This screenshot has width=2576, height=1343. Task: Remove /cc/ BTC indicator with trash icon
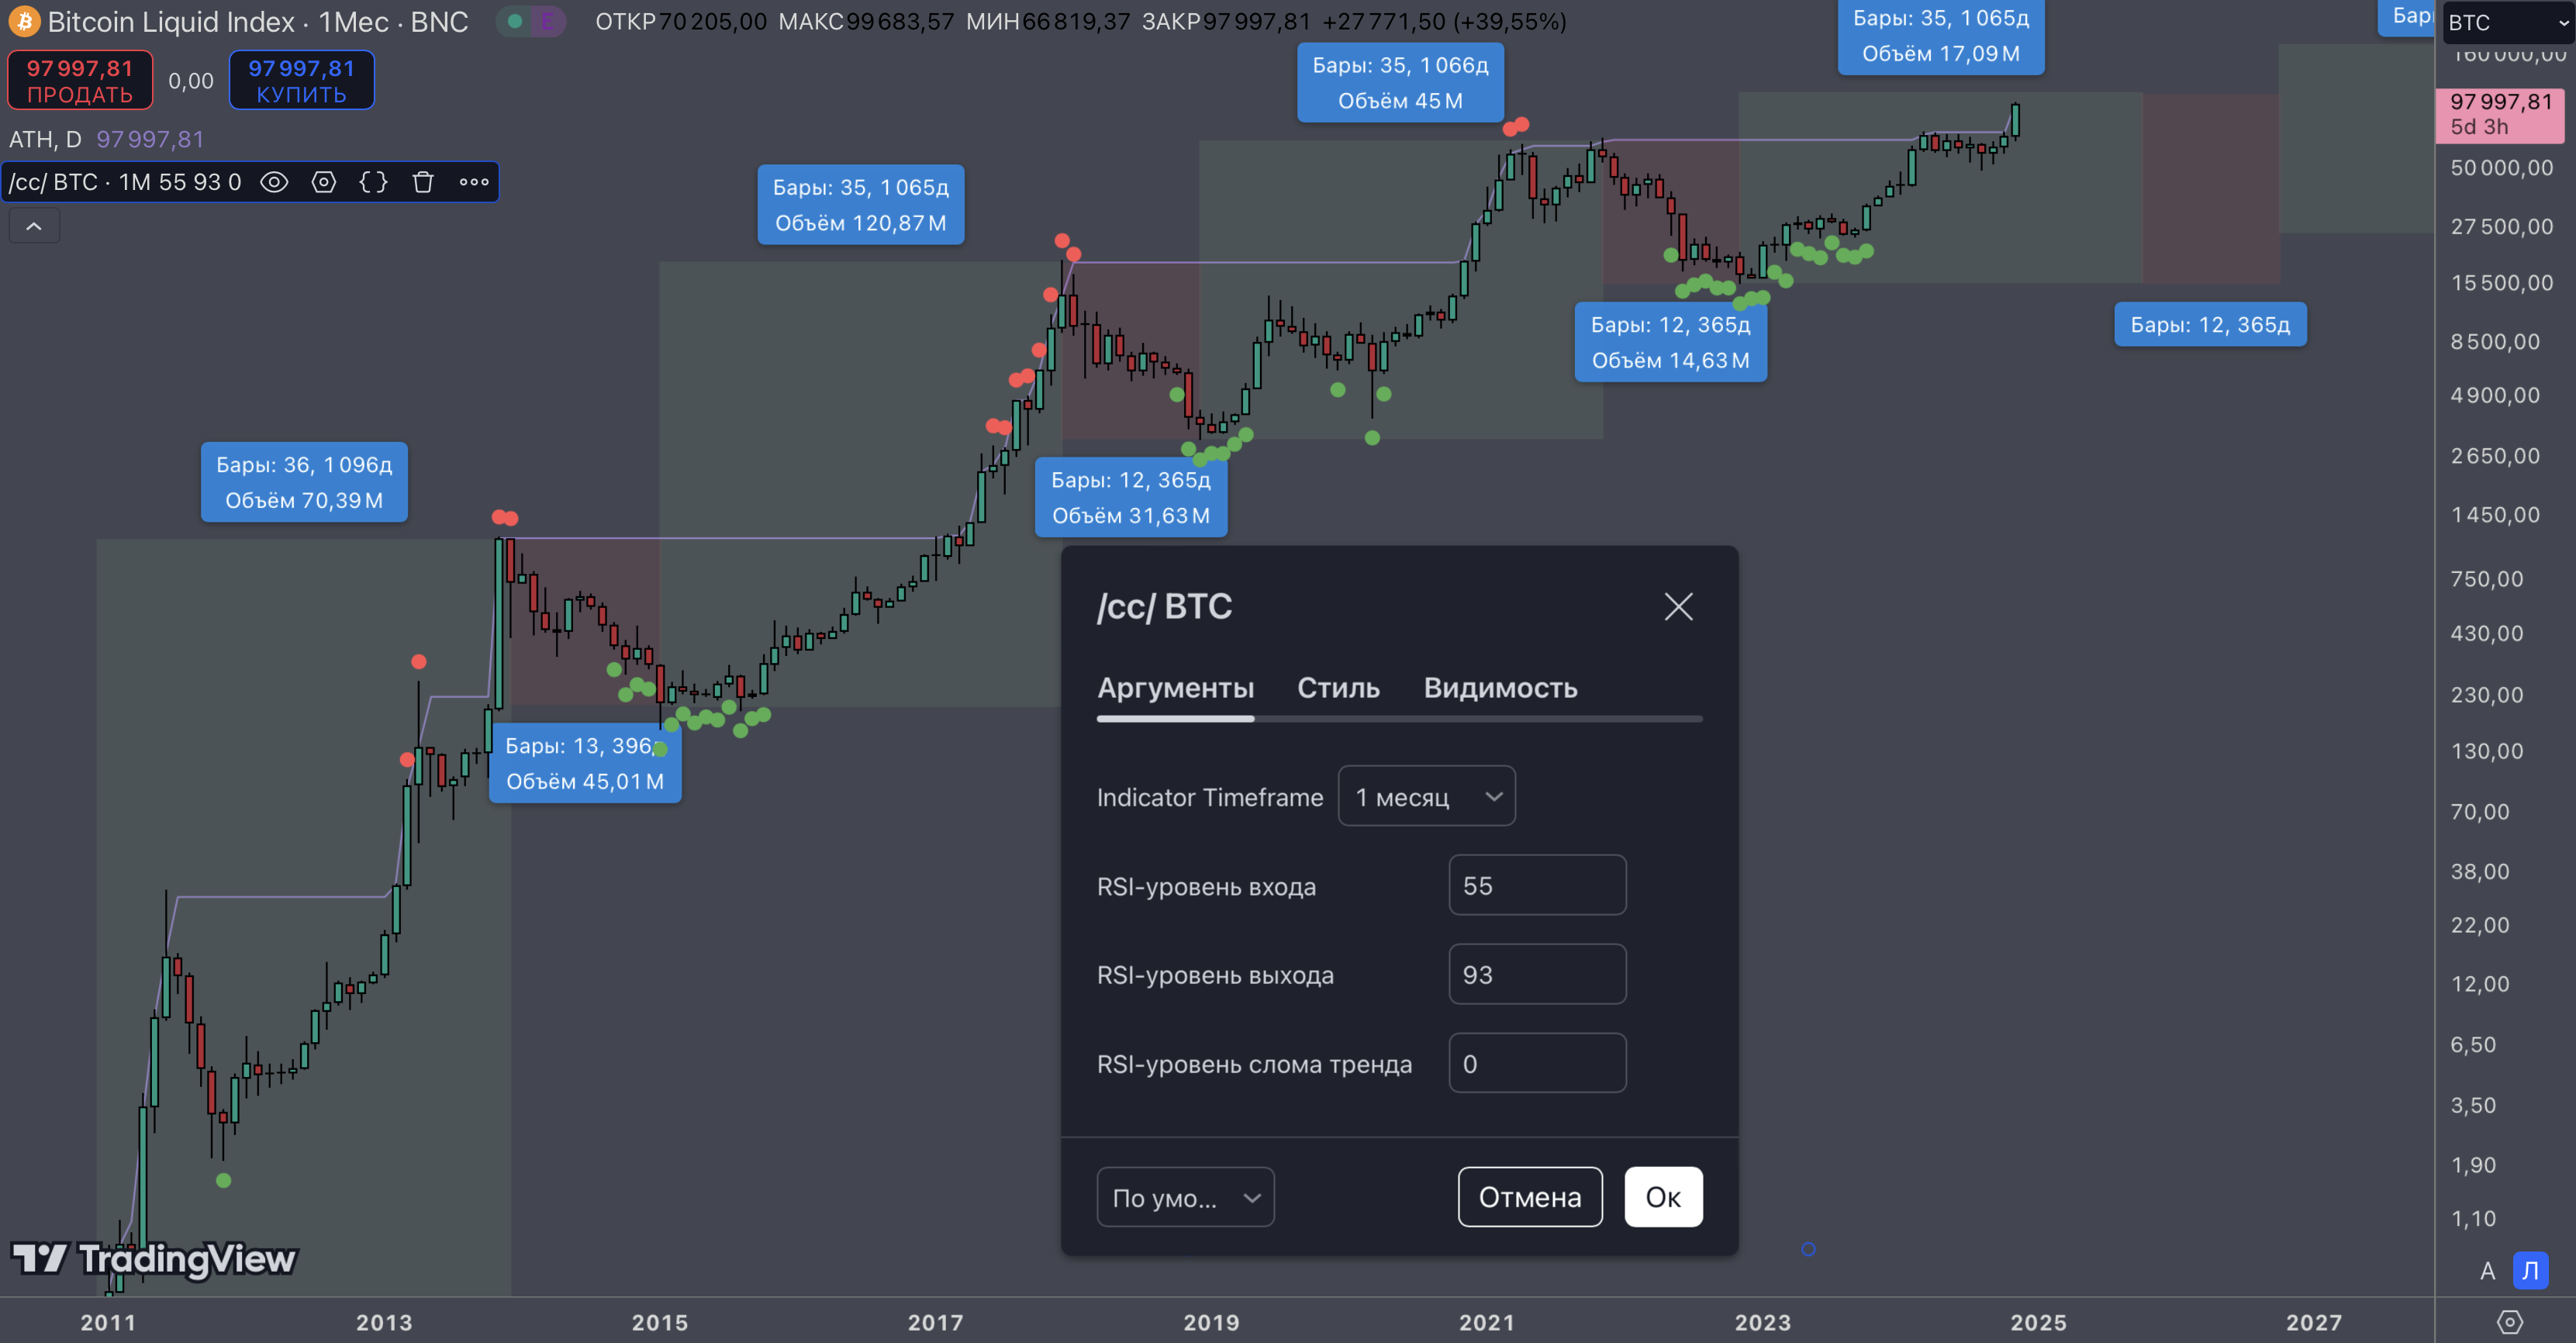click(x=423, y=182)
